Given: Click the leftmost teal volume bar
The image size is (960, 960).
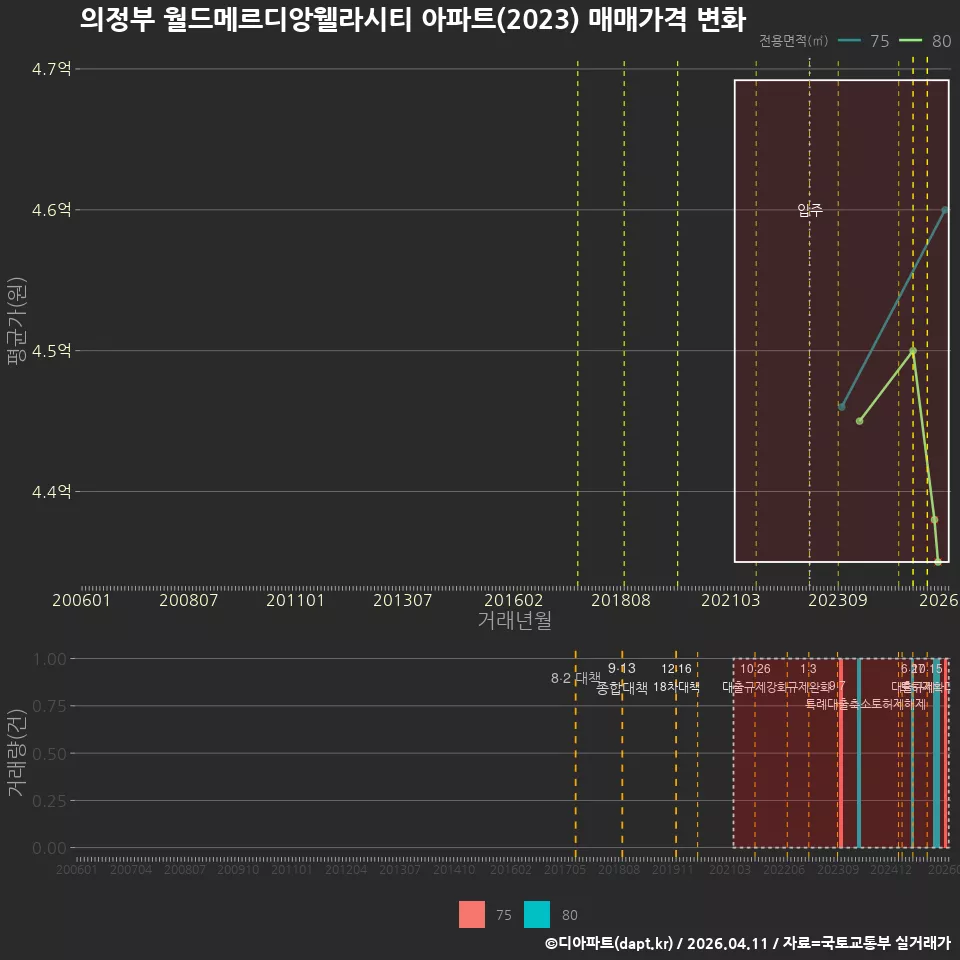Looking at the screenshot, I should [859, 753].
